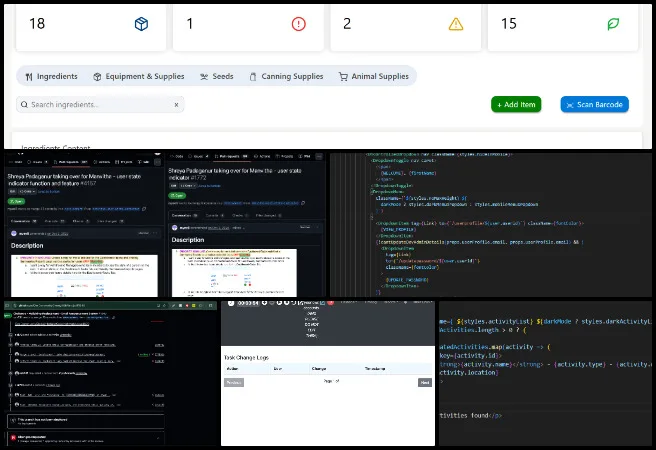
Task: Open the Ingredients tab
Action: pyautogui.click(x=52, y=77)
